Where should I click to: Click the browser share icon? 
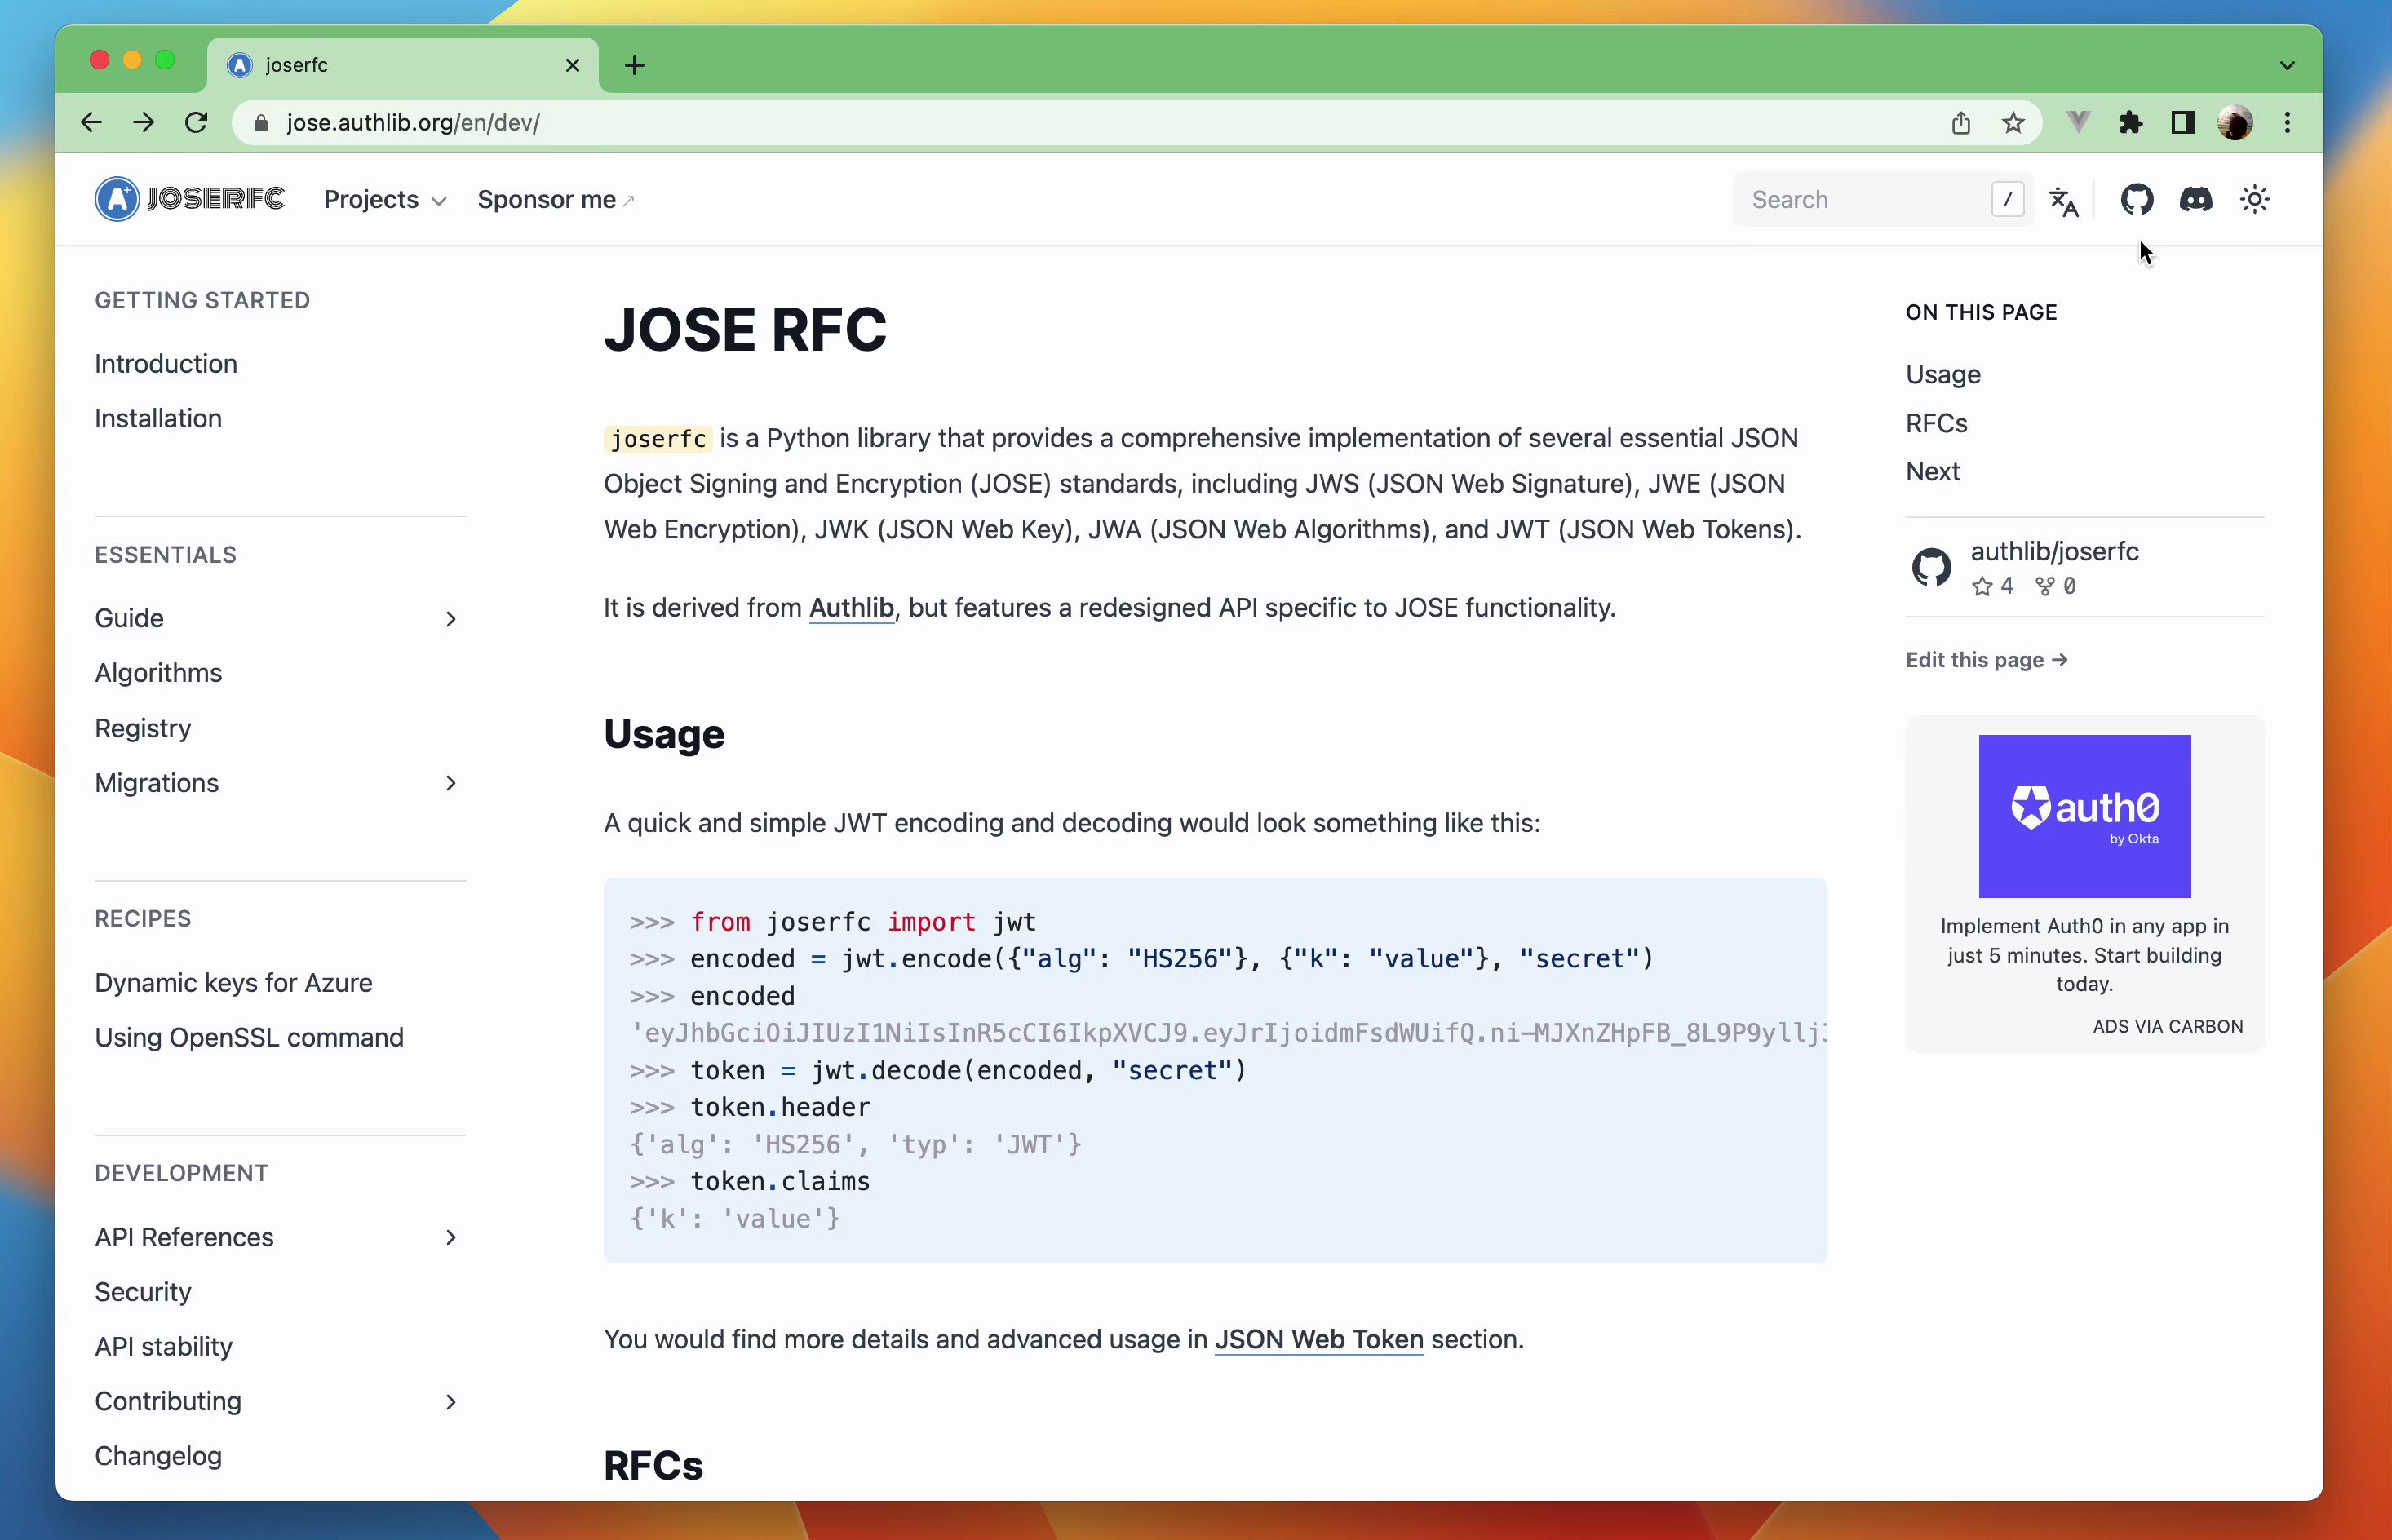(x=1961, y=123)
